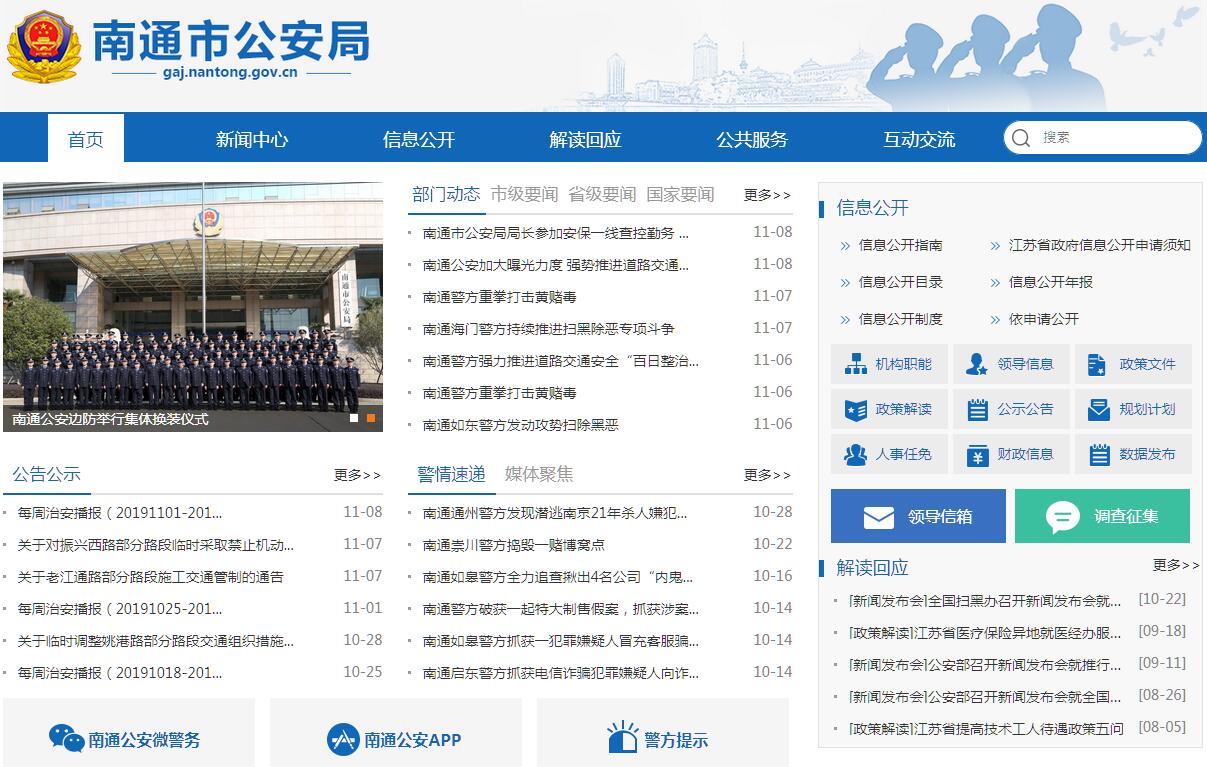The width and height of the screenshot is (1207, 767).
Task: Click the 警方提示 alert icon
Action: (622, 739)
